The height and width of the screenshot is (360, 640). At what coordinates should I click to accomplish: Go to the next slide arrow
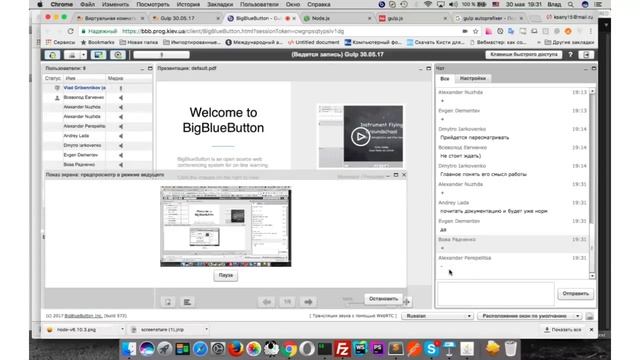point(308,302)
